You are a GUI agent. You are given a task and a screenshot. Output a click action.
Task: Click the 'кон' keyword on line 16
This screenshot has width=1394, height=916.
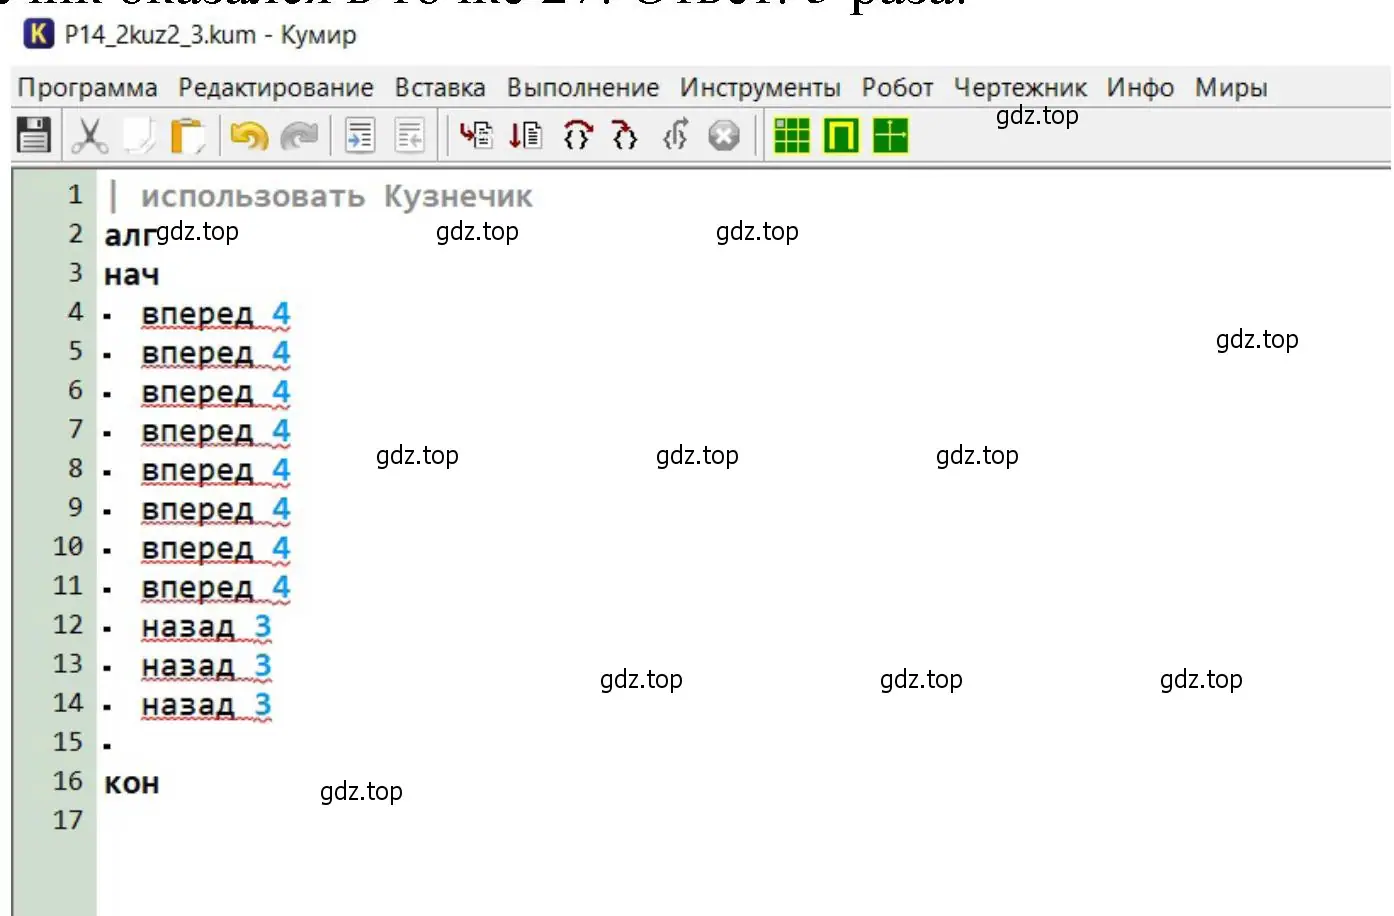[x=131, y=783]
